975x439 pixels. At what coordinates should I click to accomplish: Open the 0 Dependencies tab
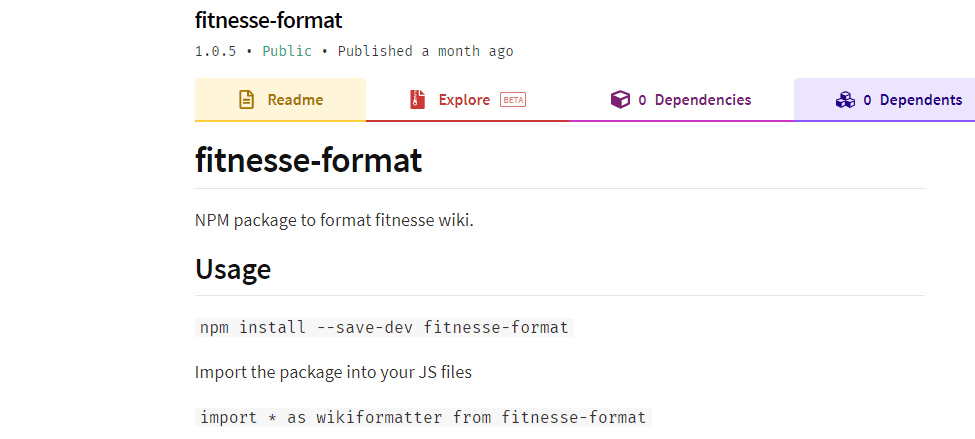(x=682, y=99)
